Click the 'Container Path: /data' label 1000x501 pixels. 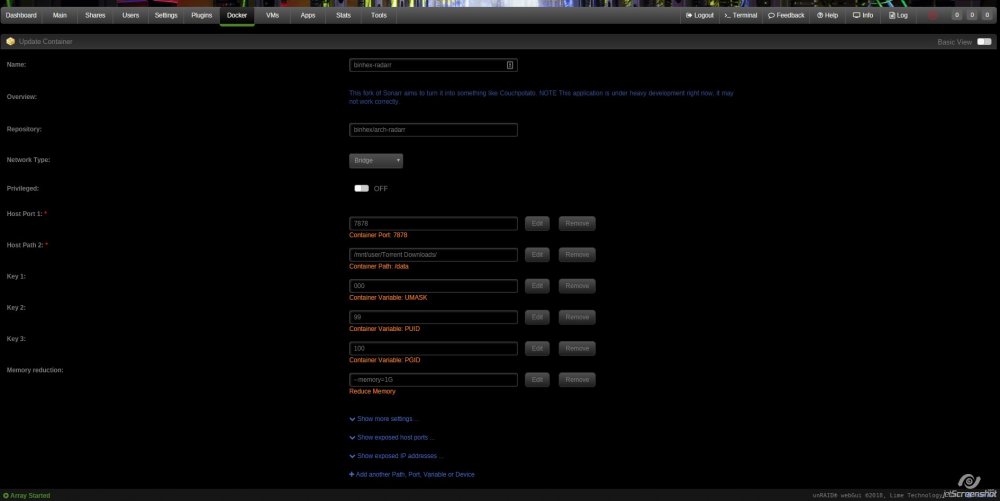(379, 266)
